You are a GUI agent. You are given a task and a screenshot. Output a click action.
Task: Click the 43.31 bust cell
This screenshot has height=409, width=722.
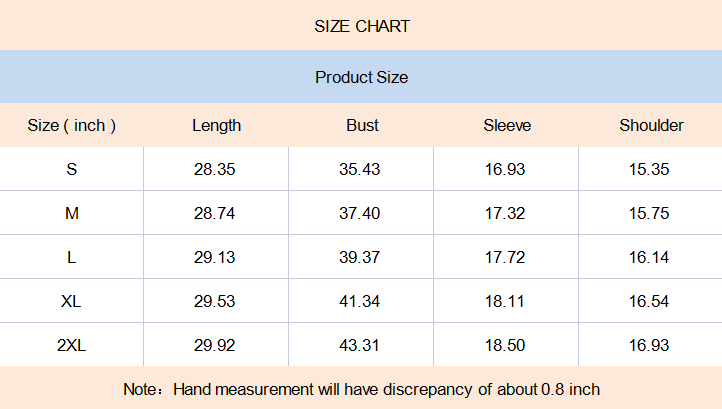(x=360, y=345)
